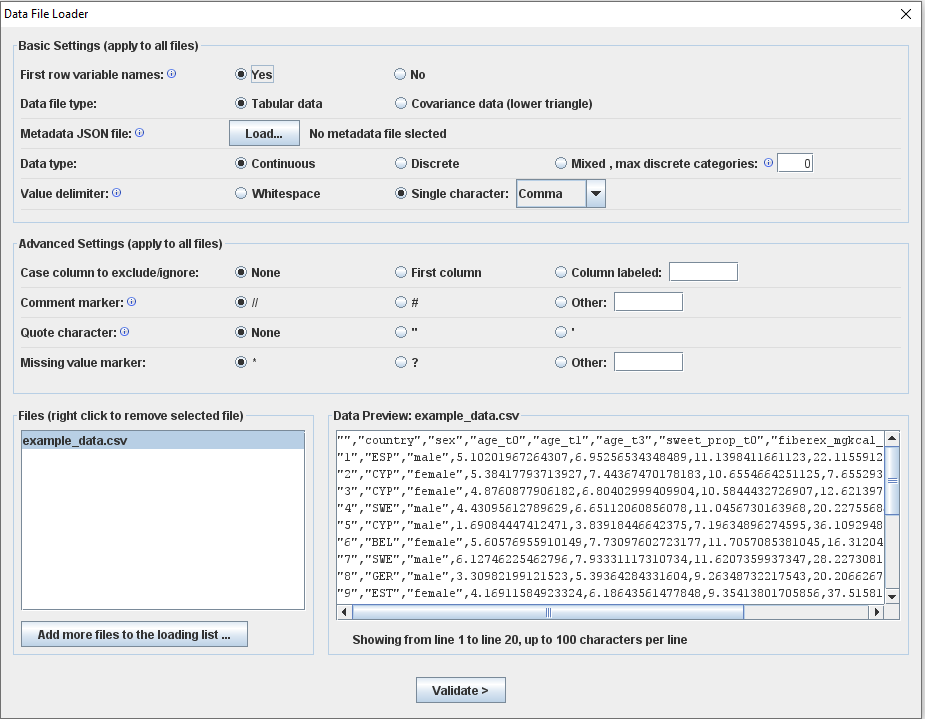Click data preview vertical scrollbar down arrow
The image size is (925, 719).
coord(891,596)
